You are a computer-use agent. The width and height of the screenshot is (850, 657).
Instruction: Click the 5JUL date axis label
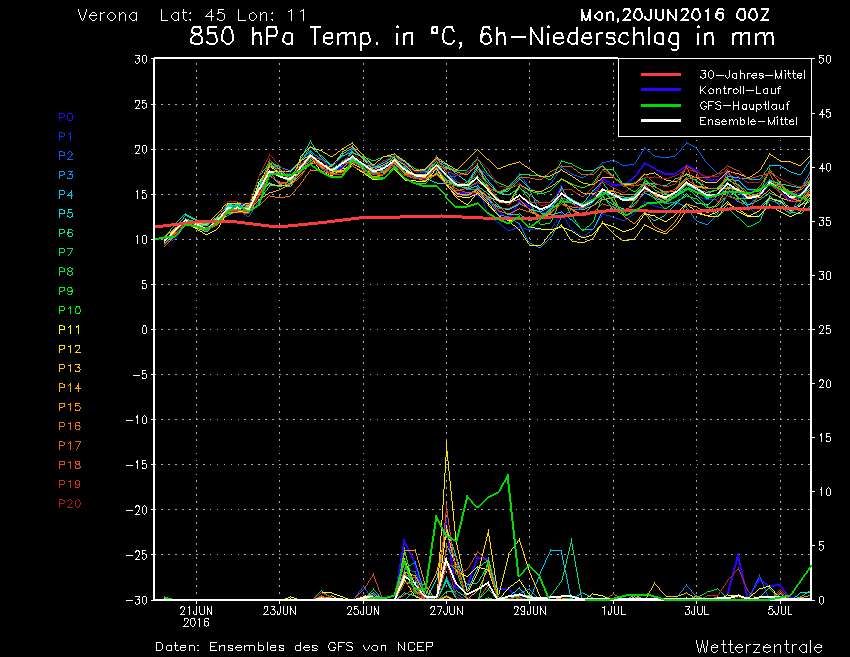click(781, 611)
